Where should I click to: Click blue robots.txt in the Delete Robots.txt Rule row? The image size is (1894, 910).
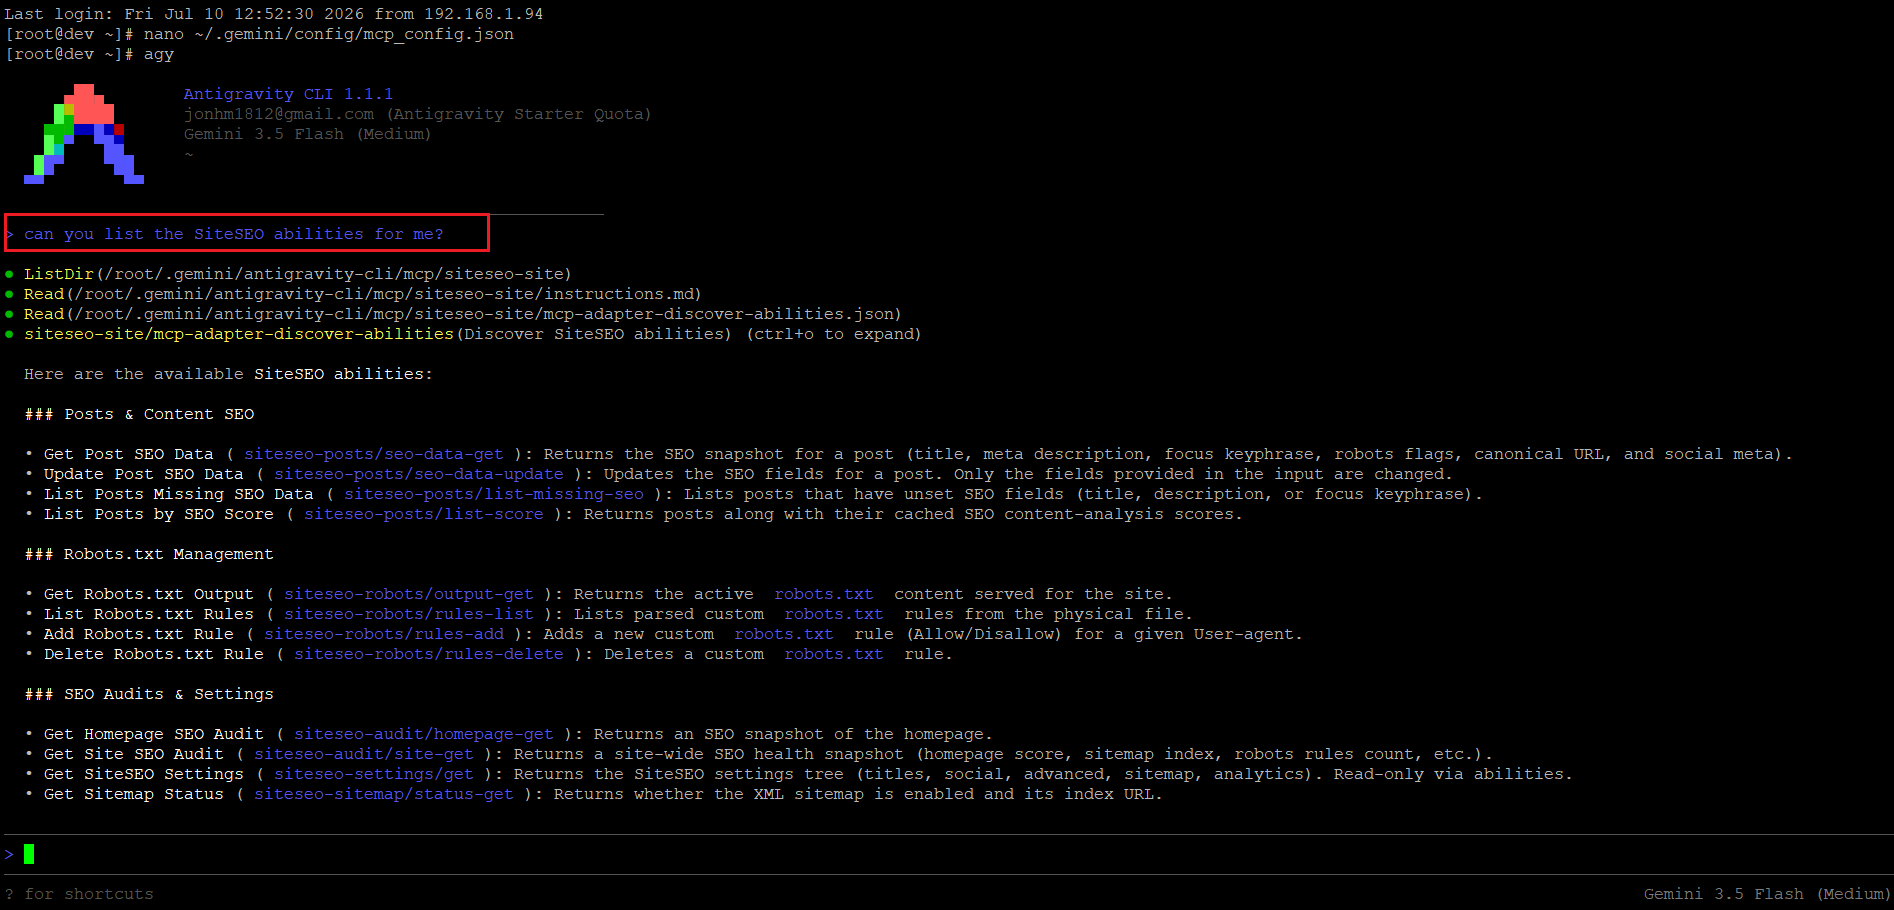[x=834, y=654]
